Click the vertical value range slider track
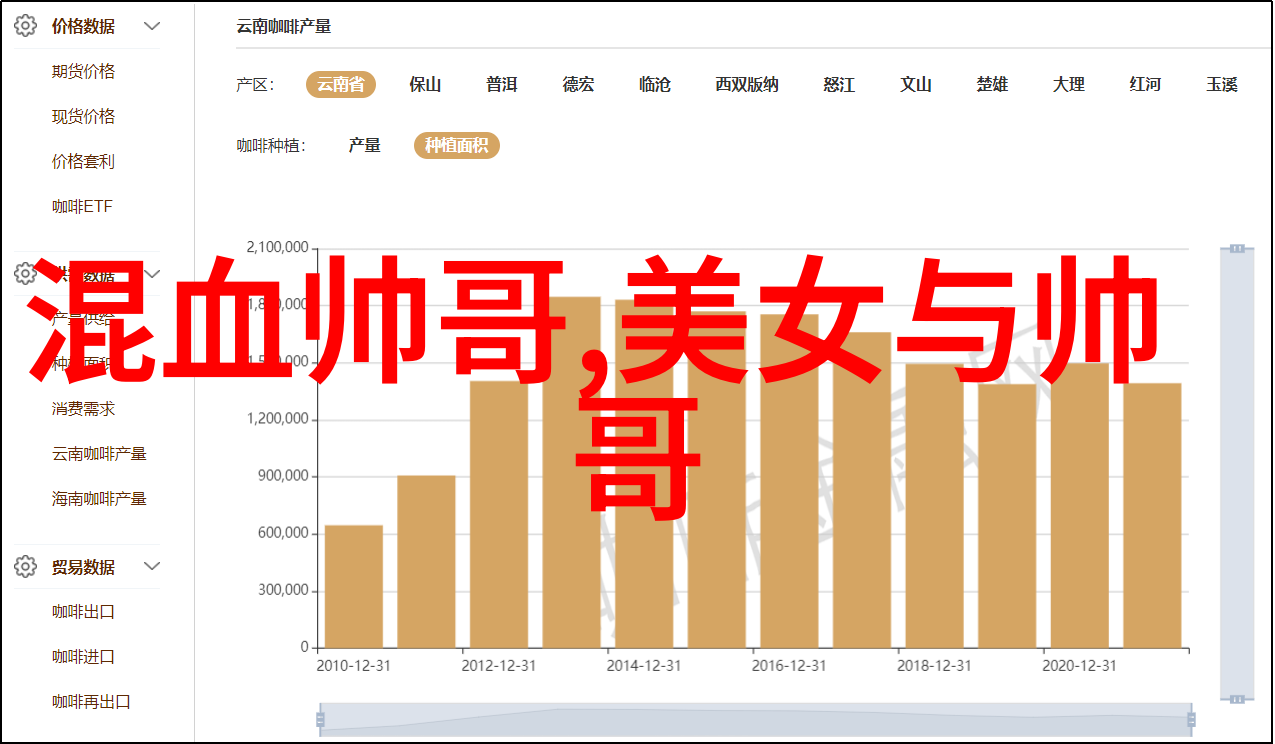This screenshot has width=1275, height=744. pos(1237,472)
